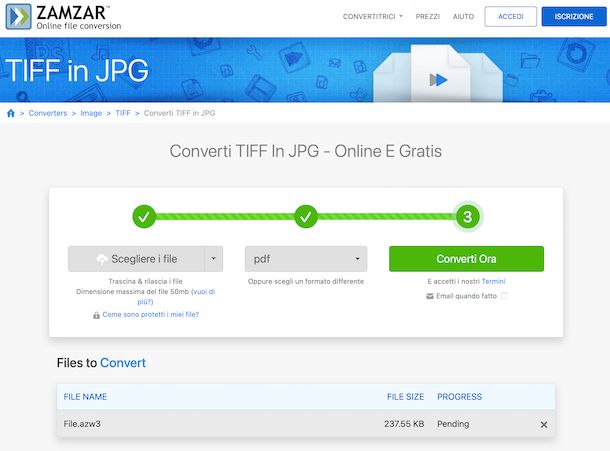Click the FILE NAME column header
This screenshot has height=451, width=610.
coord(85,397)
